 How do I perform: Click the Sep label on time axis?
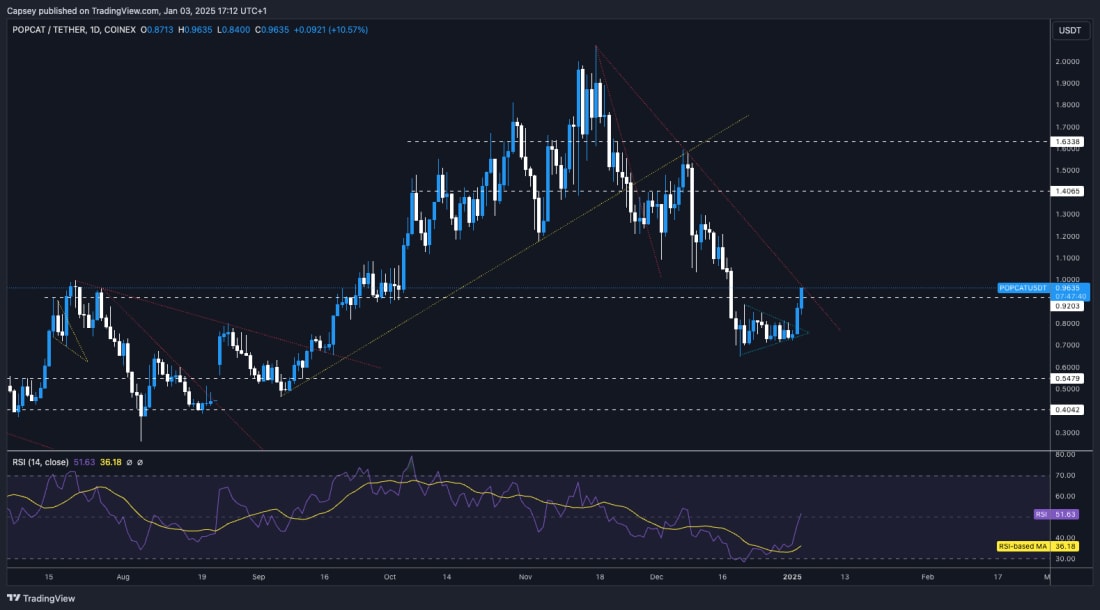[x=259, y=577]
